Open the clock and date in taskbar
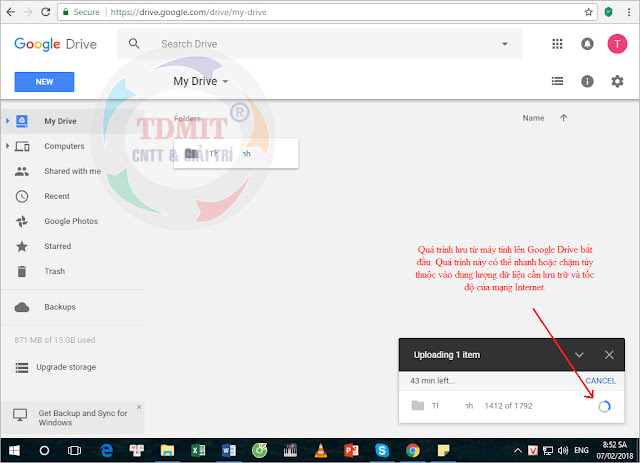Screen dimensions: 640x463 click(x=615, y=450)
